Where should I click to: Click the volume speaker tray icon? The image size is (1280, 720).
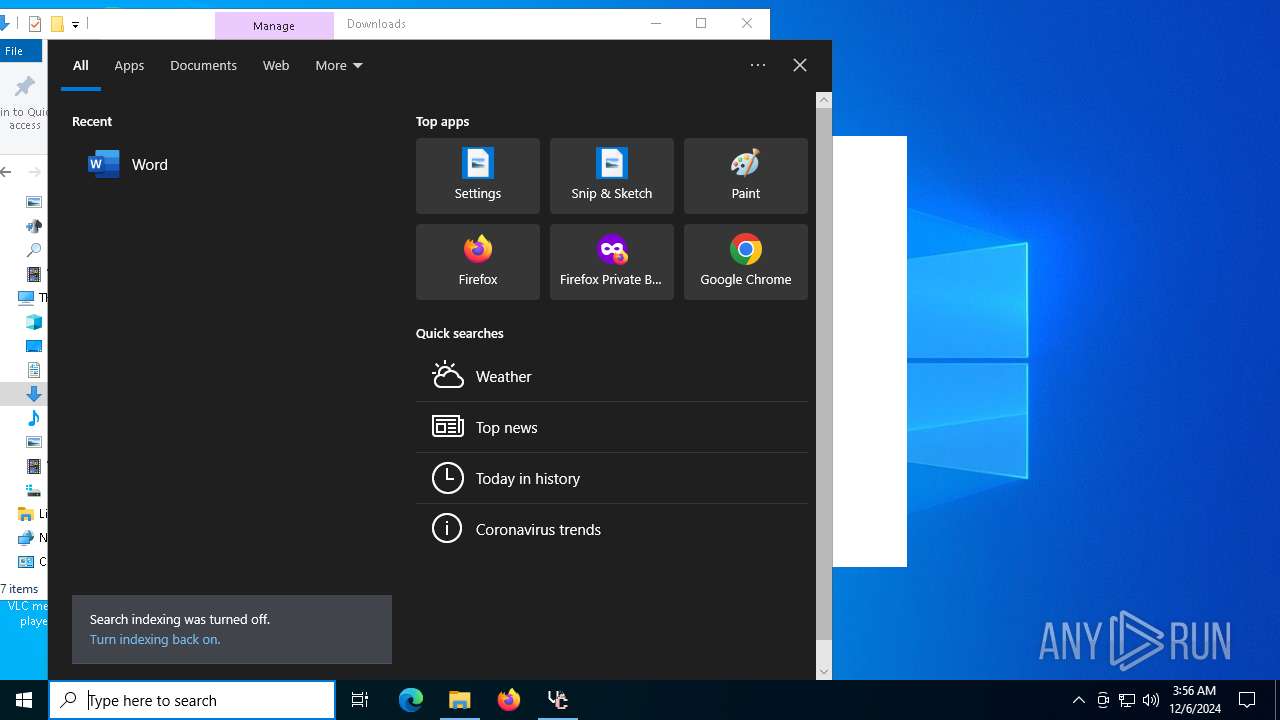tap(1151, 700)
